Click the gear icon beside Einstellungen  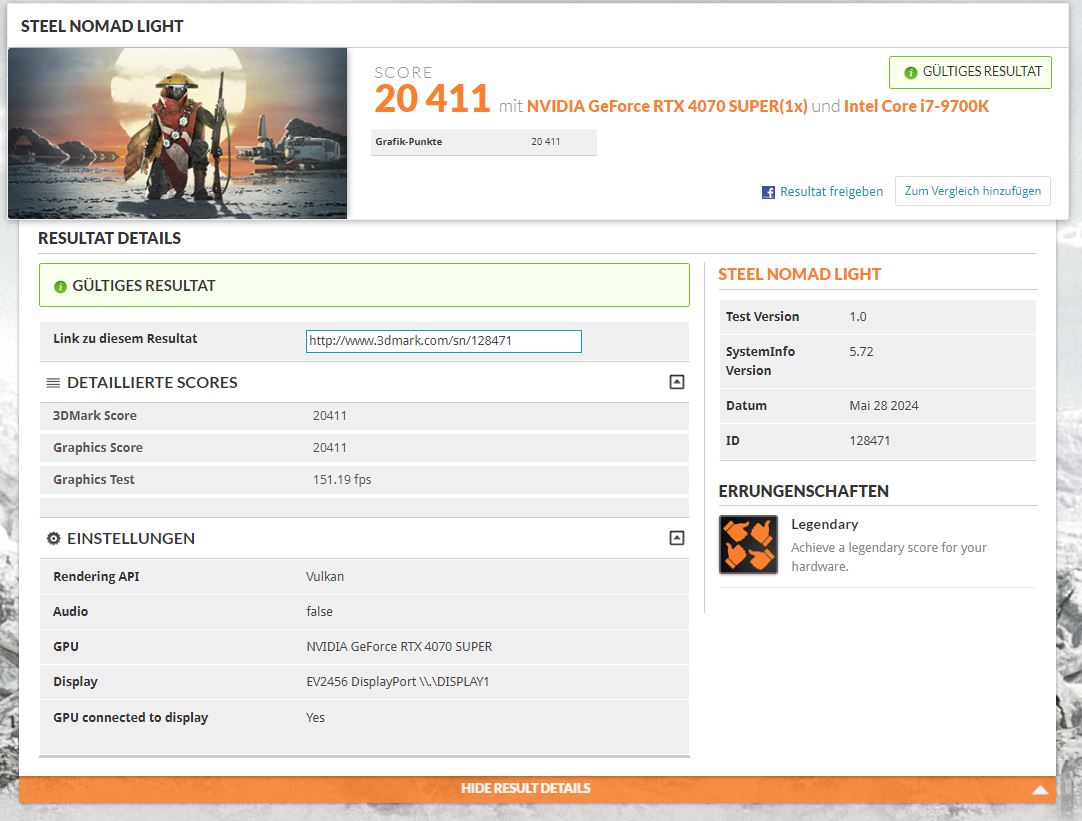pyautogui.click(x=53, y=538)
